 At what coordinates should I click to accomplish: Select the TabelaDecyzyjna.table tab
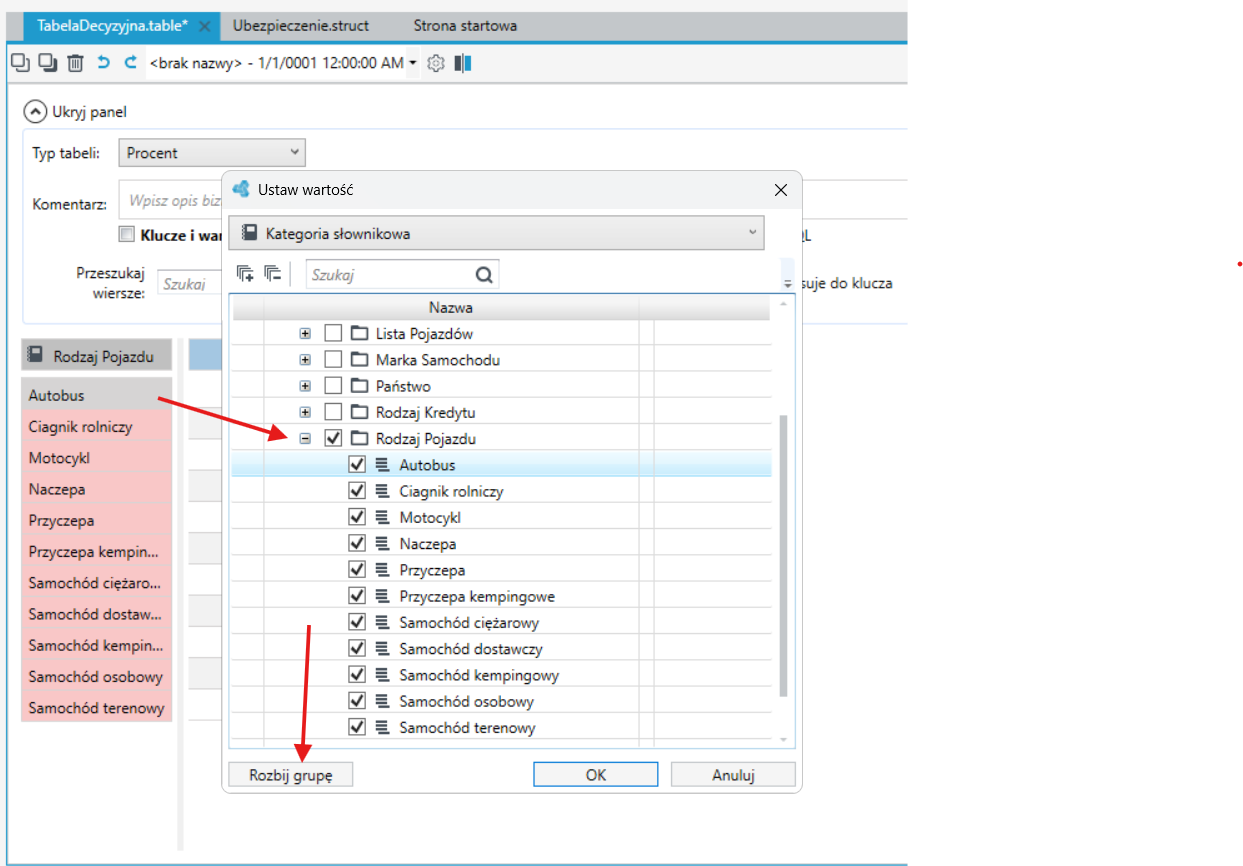coord(112,26)
